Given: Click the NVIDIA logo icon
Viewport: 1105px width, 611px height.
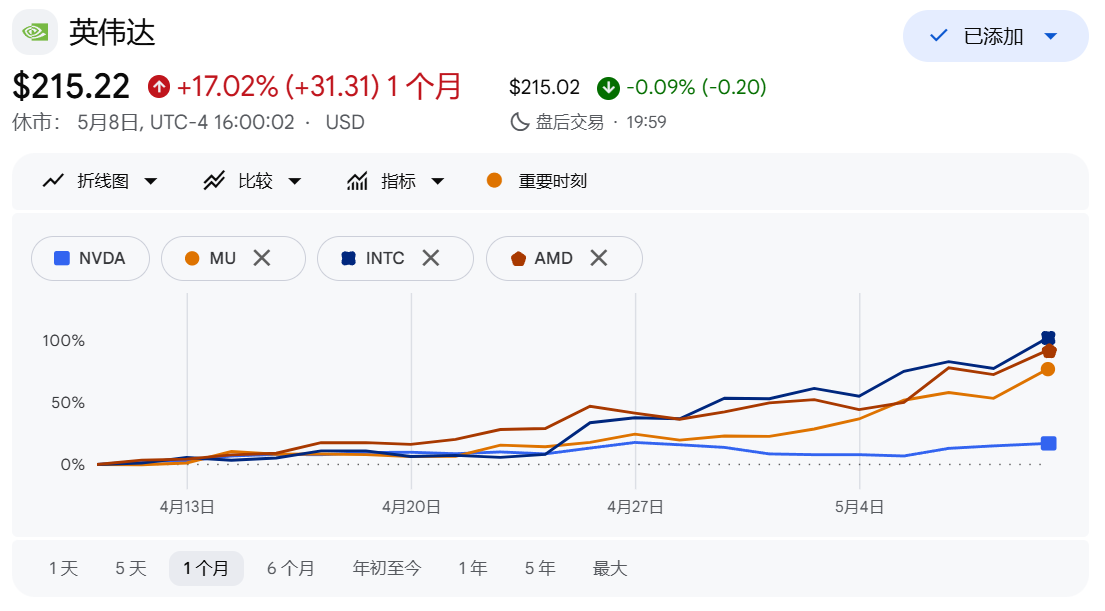Looking at the screenshot, I should click(x=35, y=32).
